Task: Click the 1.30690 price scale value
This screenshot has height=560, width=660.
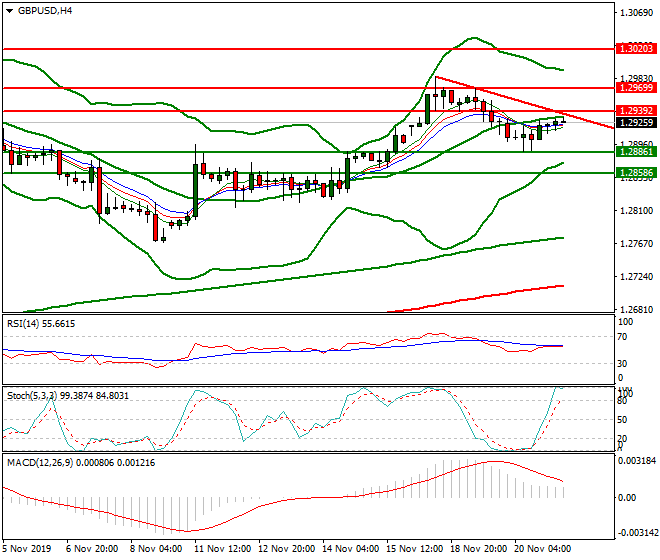Action: pyautogui.click(x=637, y=13)
